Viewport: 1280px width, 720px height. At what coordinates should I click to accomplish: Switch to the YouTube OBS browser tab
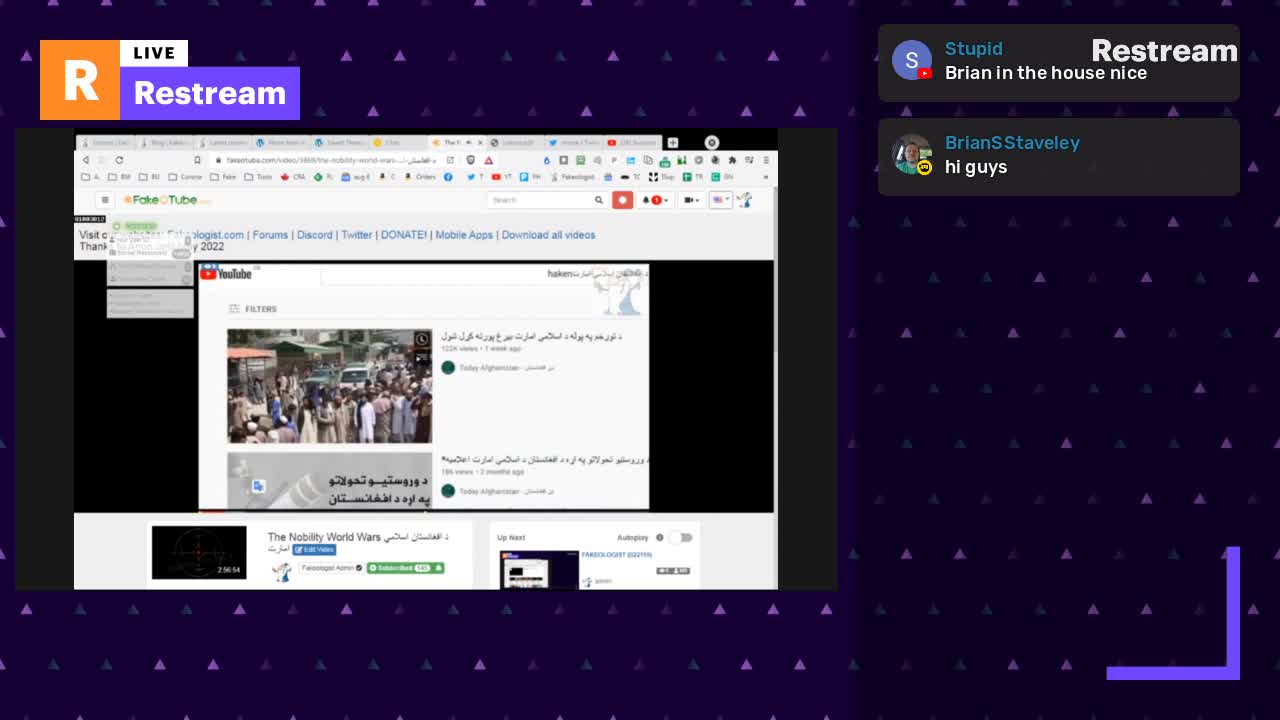coord(632,143)
